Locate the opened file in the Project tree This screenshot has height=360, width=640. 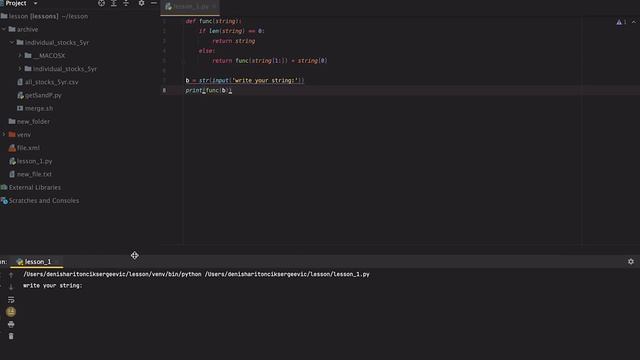point(101,3)
